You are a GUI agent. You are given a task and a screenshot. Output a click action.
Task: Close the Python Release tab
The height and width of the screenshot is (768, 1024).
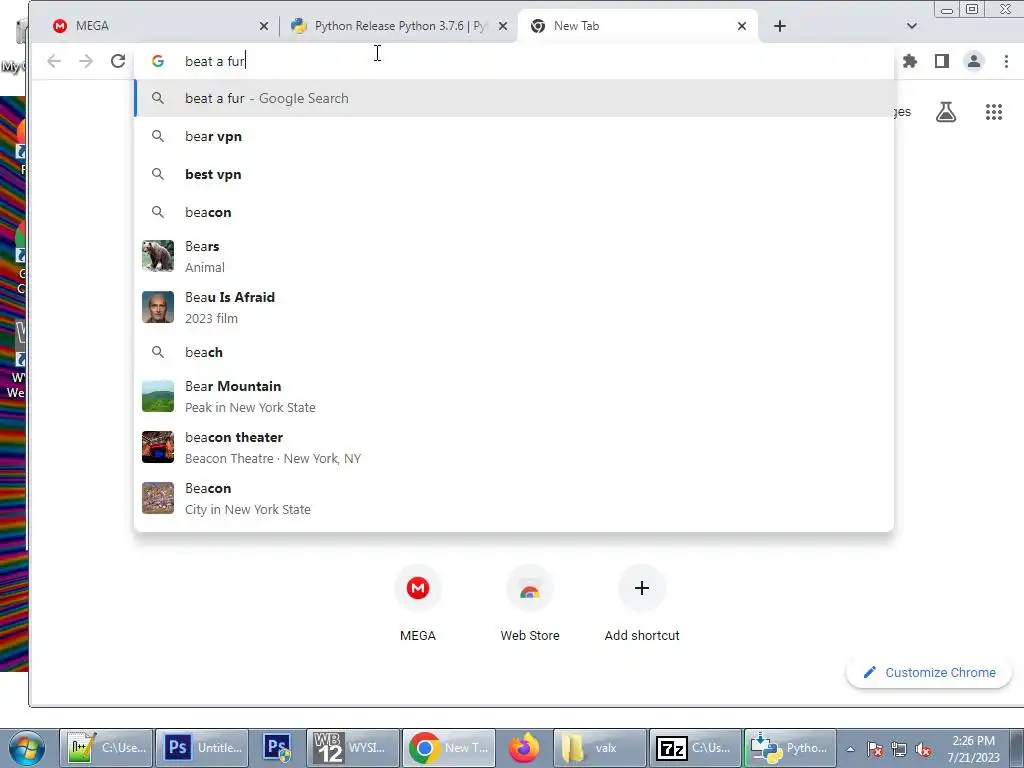coord(503,26)
